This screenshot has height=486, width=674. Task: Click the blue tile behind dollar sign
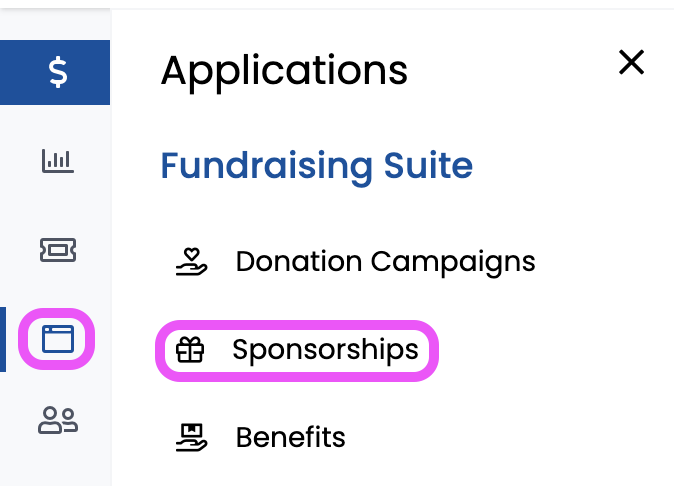click(x=55, y=72)
